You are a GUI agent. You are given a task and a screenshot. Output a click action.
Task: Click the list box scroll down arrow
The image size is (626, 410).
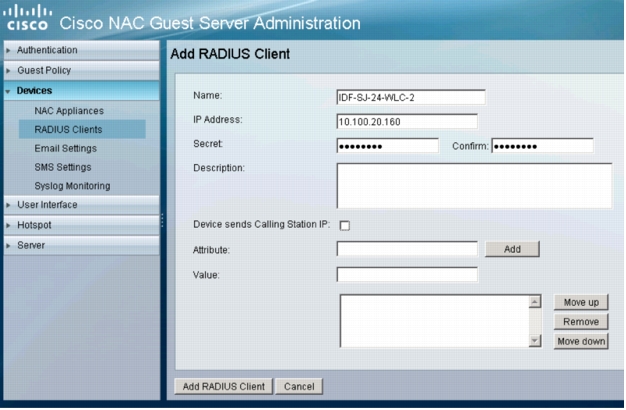tap(535, 341)
